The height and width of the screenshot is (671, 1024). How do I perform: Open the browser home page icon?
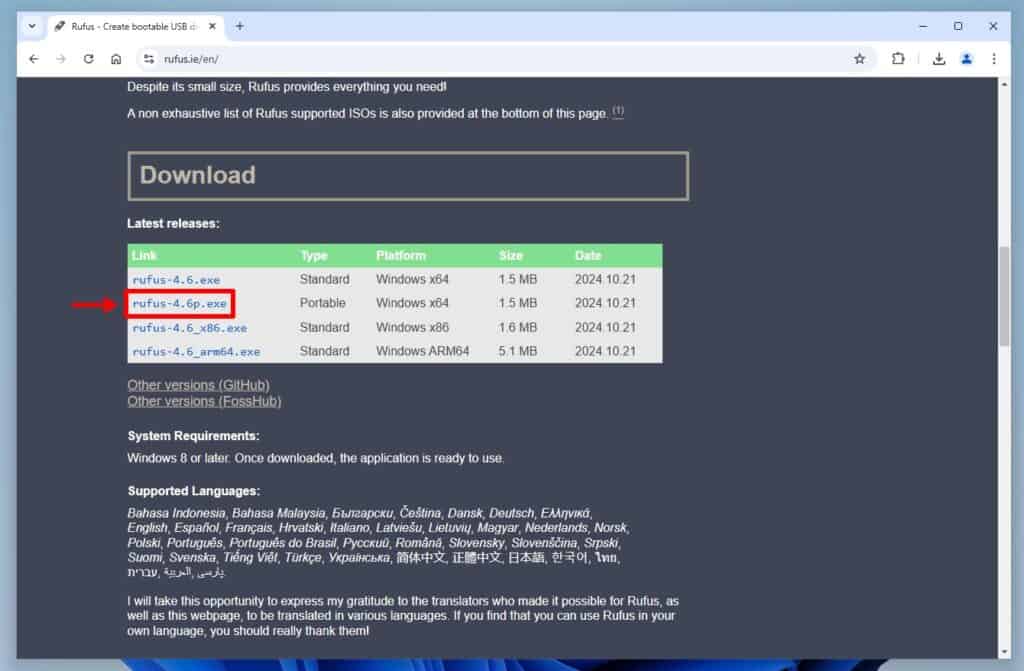tap(116, 59)
